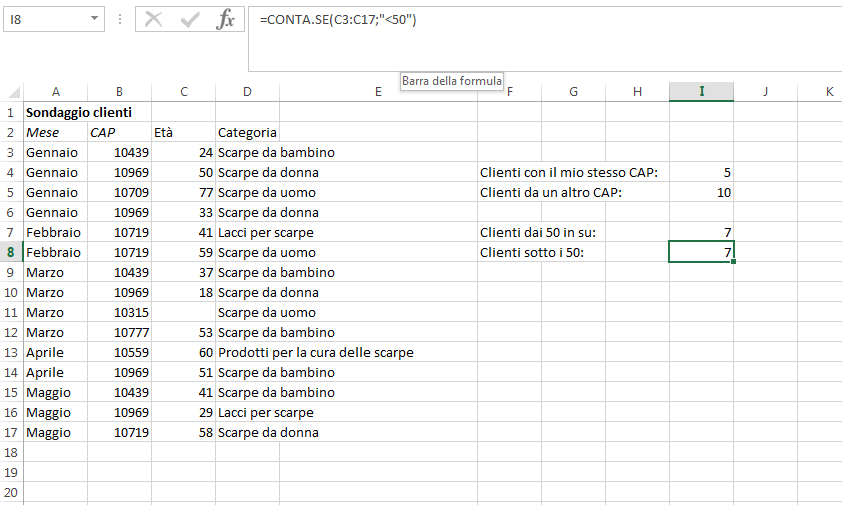Screen dimensions: 842x505
Task: Click the Select All corner triangle
Action: click(x=13, y=92)
